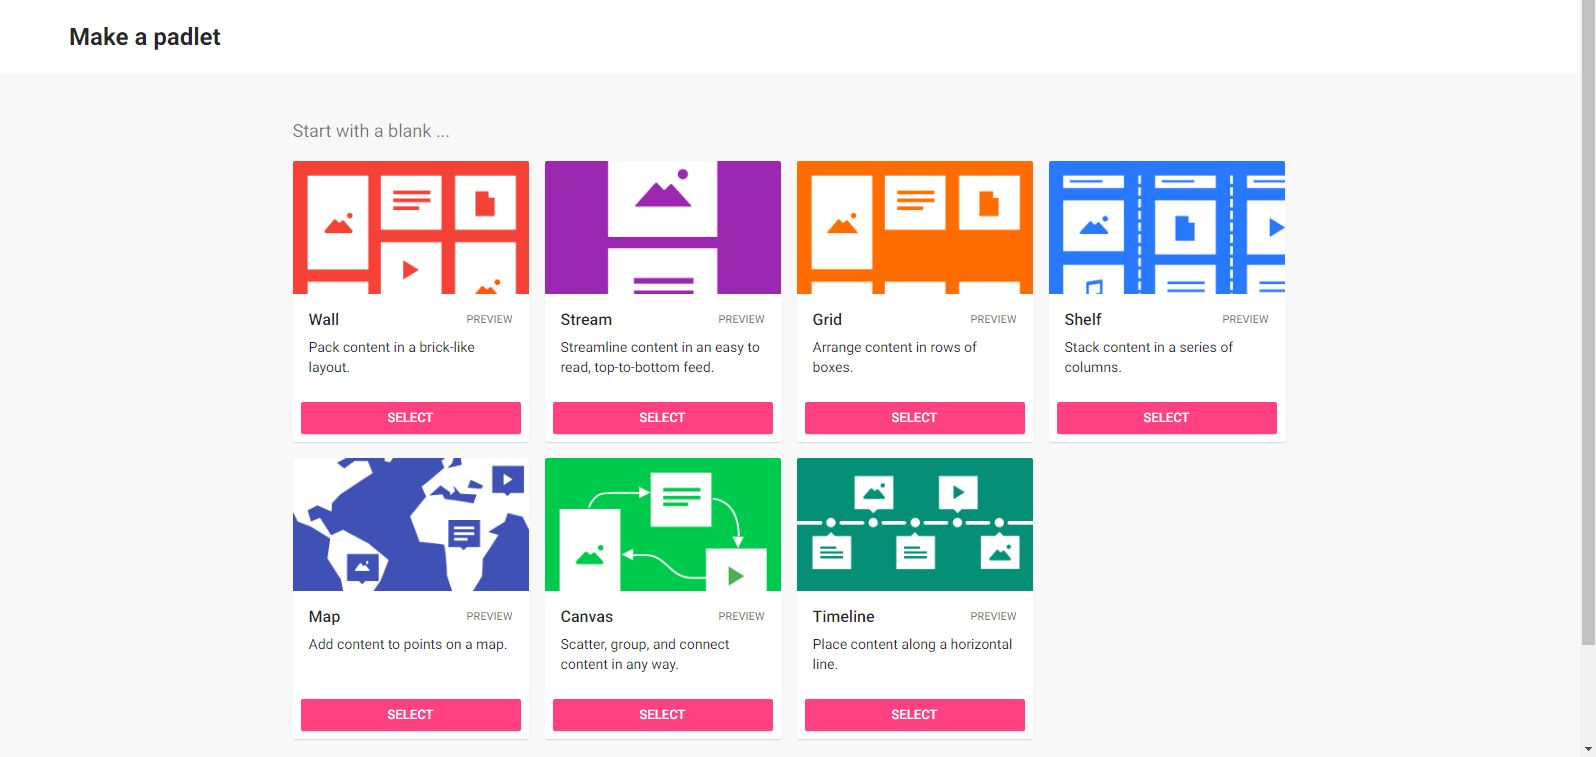Click the scrollbar down arrow
Image resolution: width=1596 pixels, height=757 pixels.
pos(1588,749)
